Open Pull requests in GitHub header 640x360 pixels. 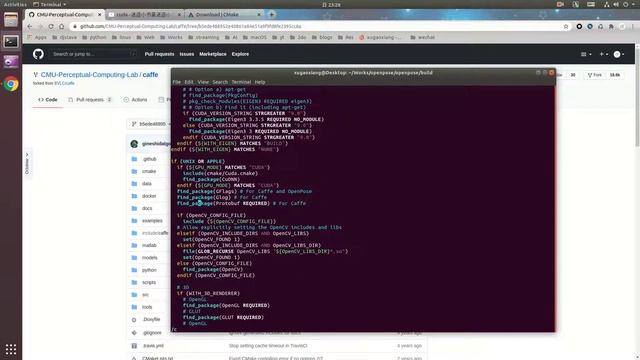coord(159,54)
